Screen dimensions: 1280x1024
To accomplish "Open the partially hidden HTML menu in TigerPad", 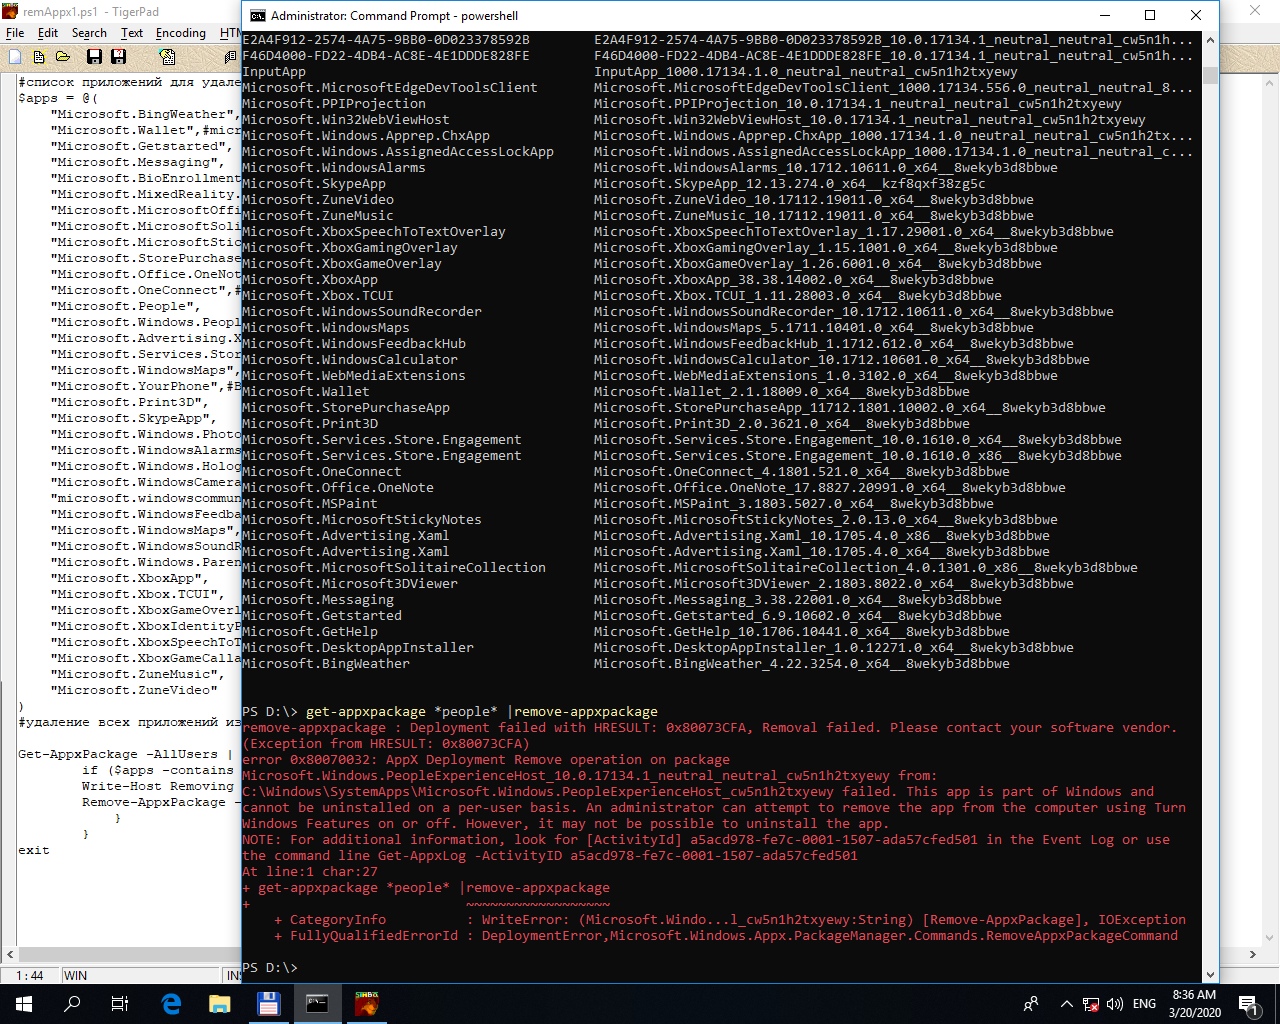I will [x=229, y=33].
